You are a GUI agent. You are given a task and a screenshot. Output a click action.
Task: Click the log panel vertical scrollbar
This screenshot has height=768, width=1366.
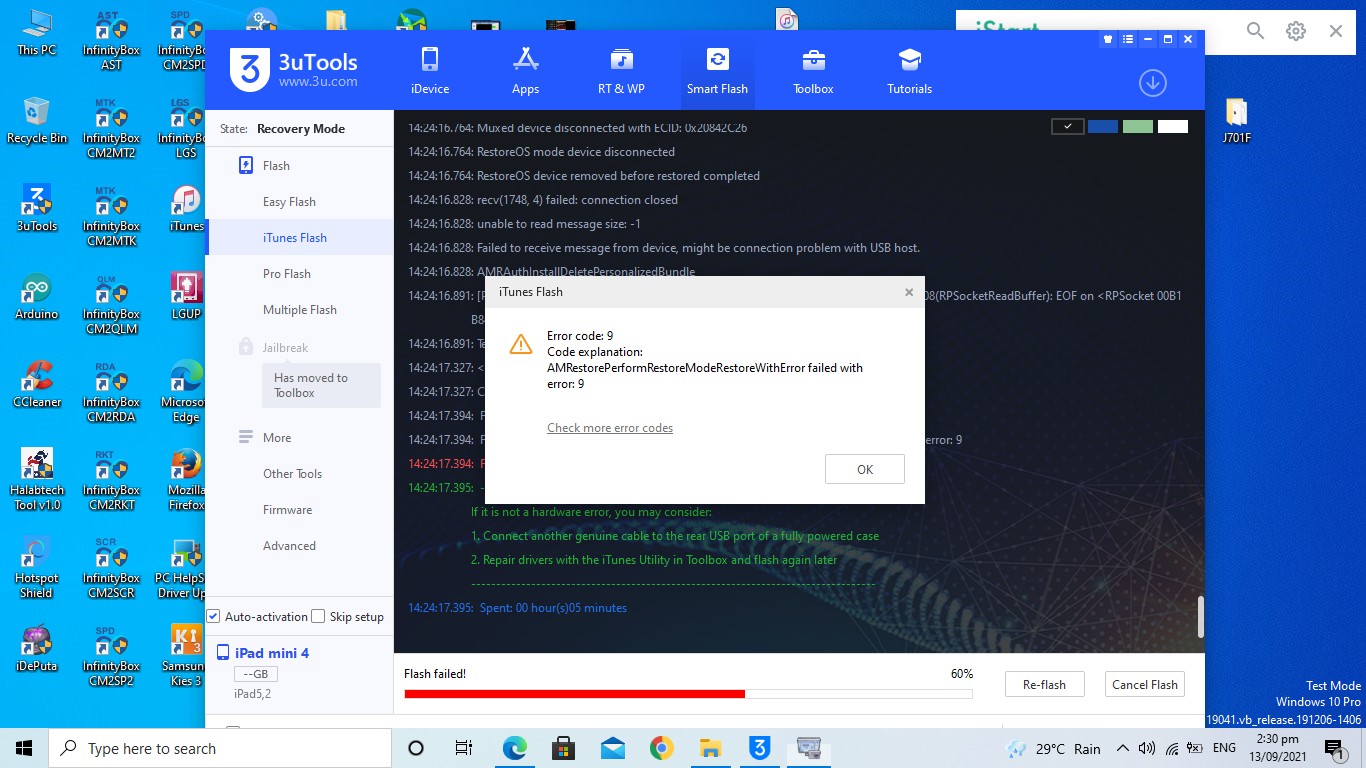tap(1200, 615)
